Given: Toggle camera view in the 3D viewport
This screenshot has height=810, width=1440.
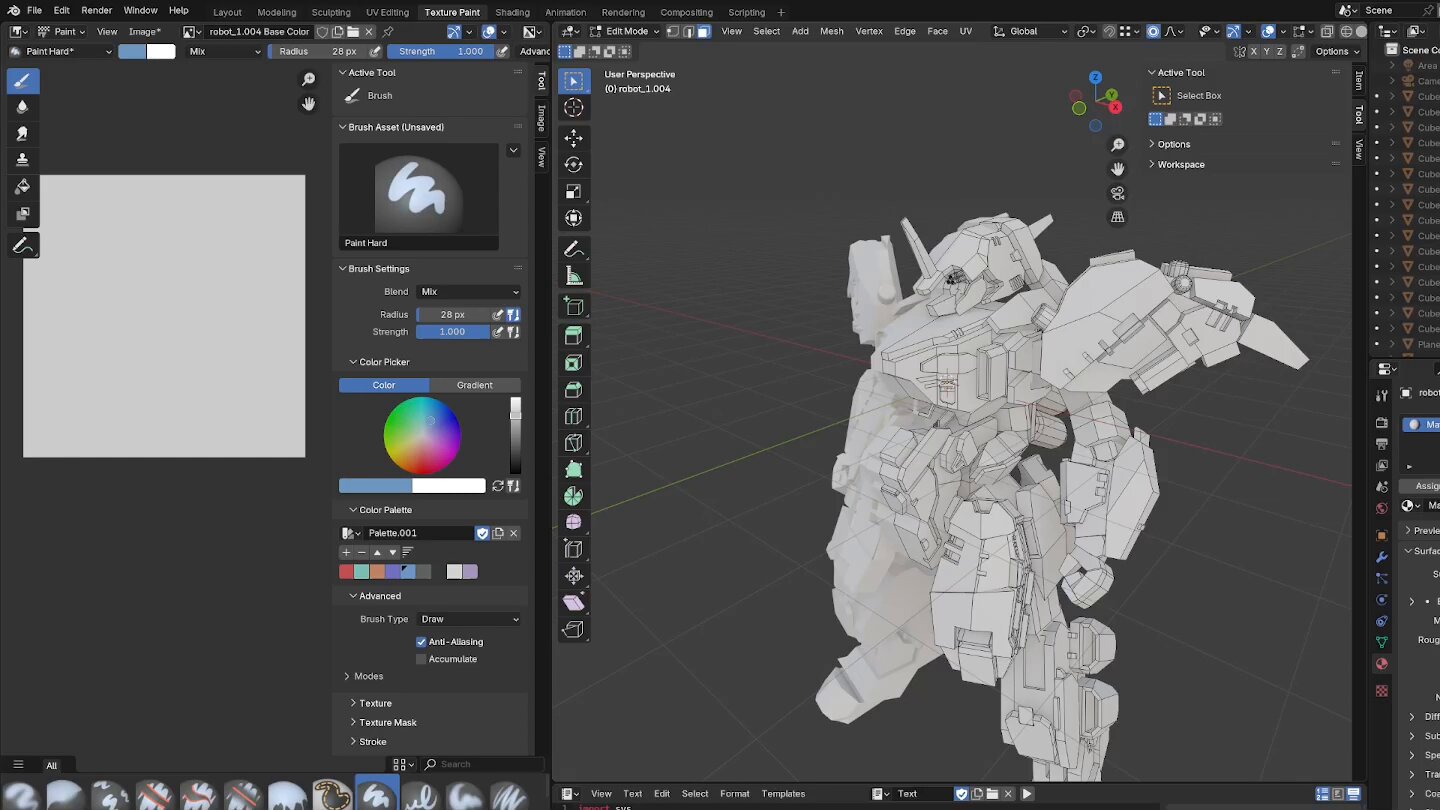Looking at the screenshot, I should point(1118,193).
